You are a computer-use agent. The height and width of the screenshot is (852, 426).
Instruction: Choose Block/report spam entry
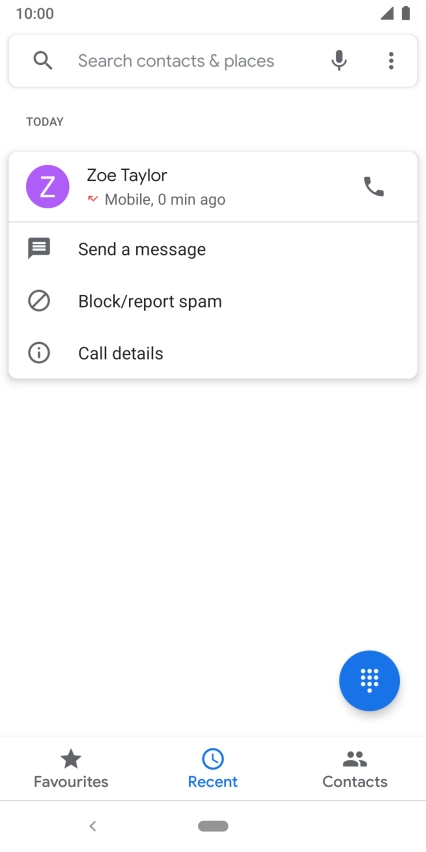(213, 301)
